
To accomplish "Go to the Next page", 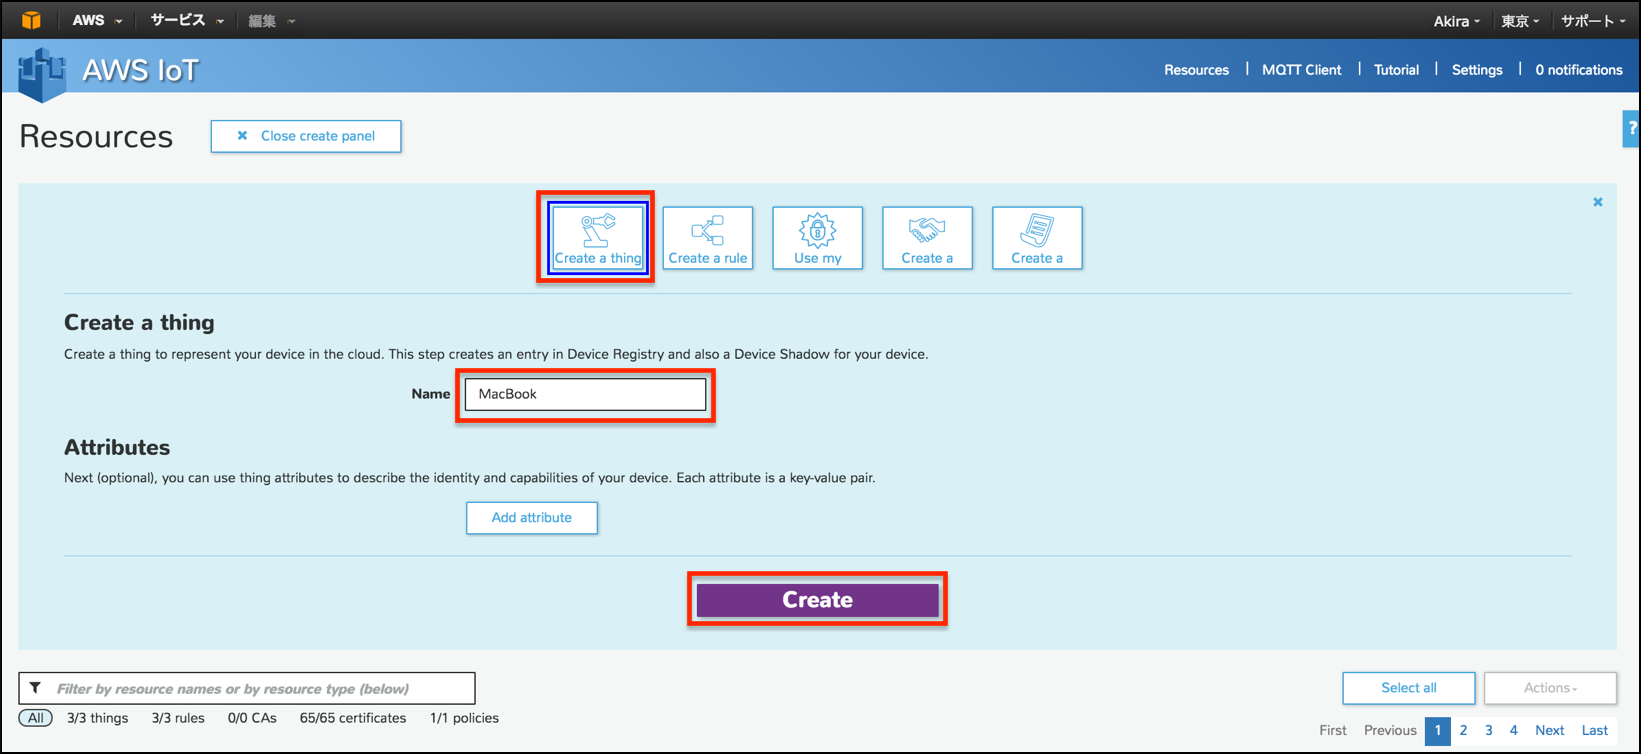I will (1550, 730).
